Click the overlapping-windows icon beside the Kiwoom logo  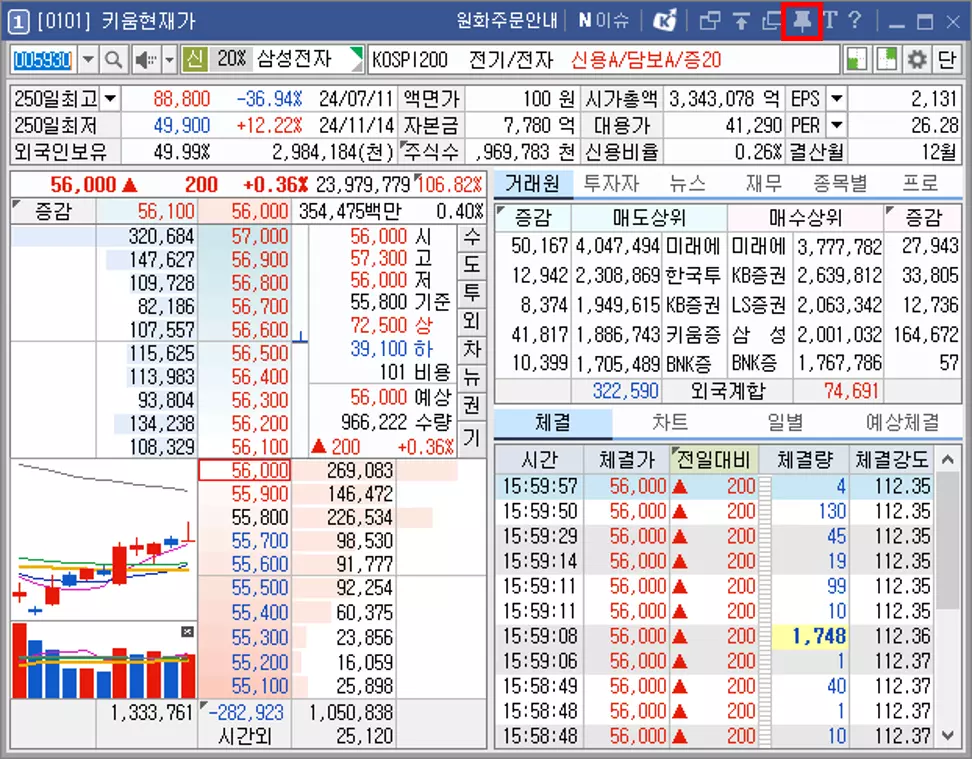coord(710,21)
